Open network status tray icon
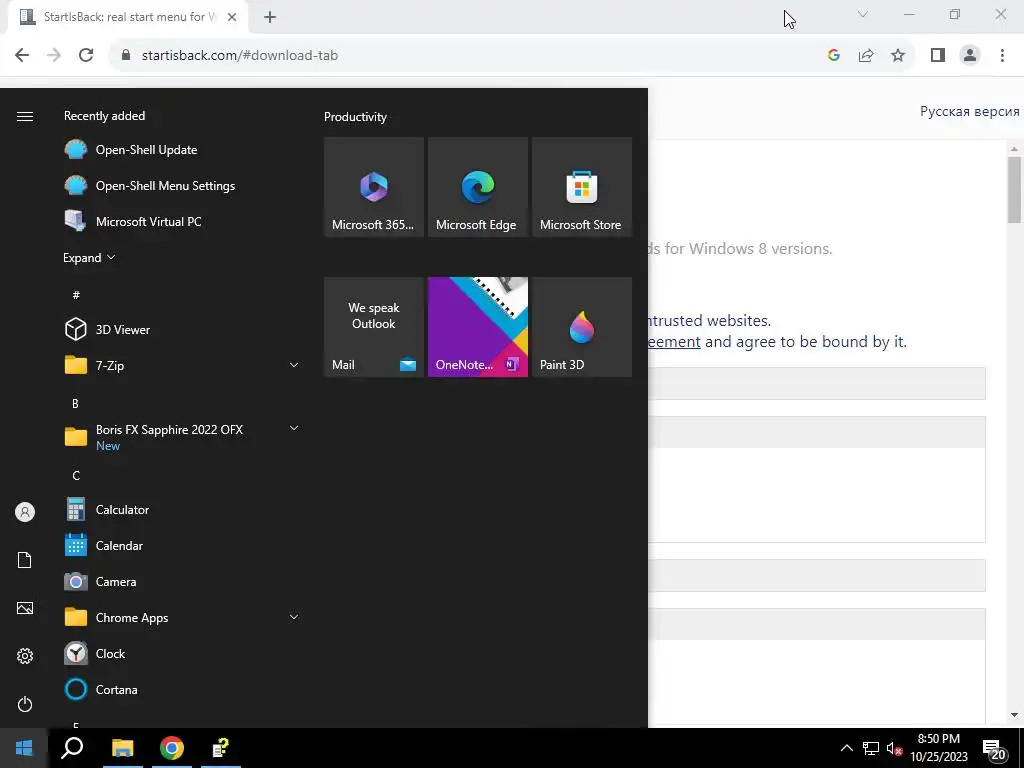This screenshot has height=768, width=1024. (x=871, y=748)
